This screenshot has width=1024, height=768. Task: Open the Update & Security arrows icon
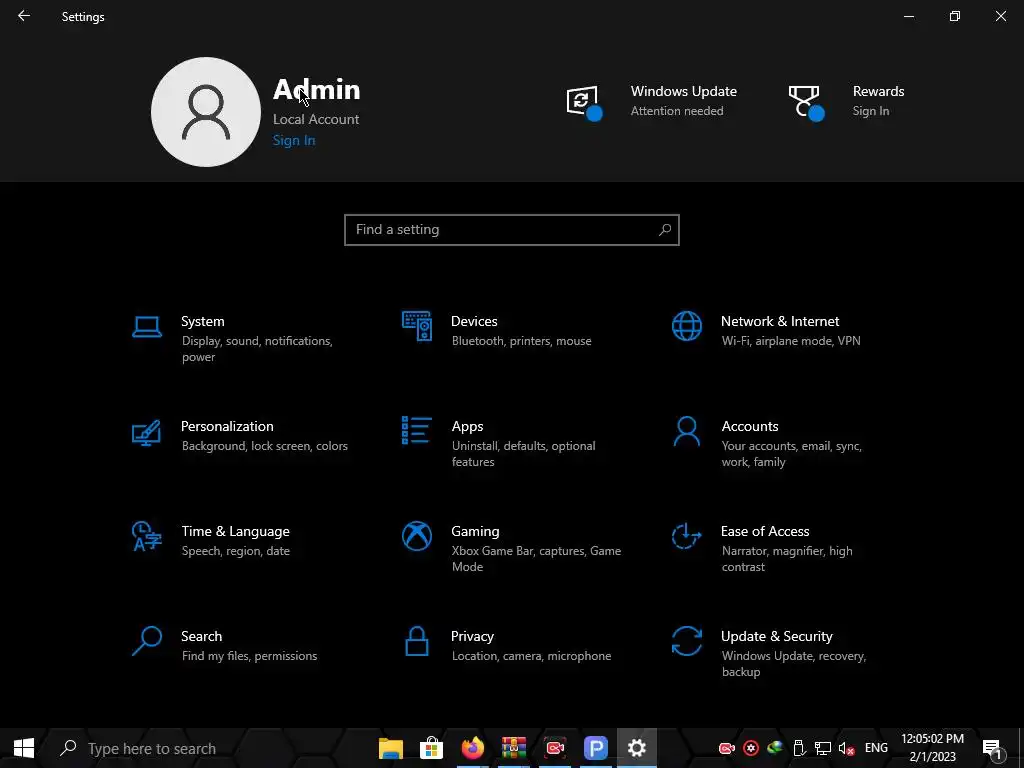point(686,641)
